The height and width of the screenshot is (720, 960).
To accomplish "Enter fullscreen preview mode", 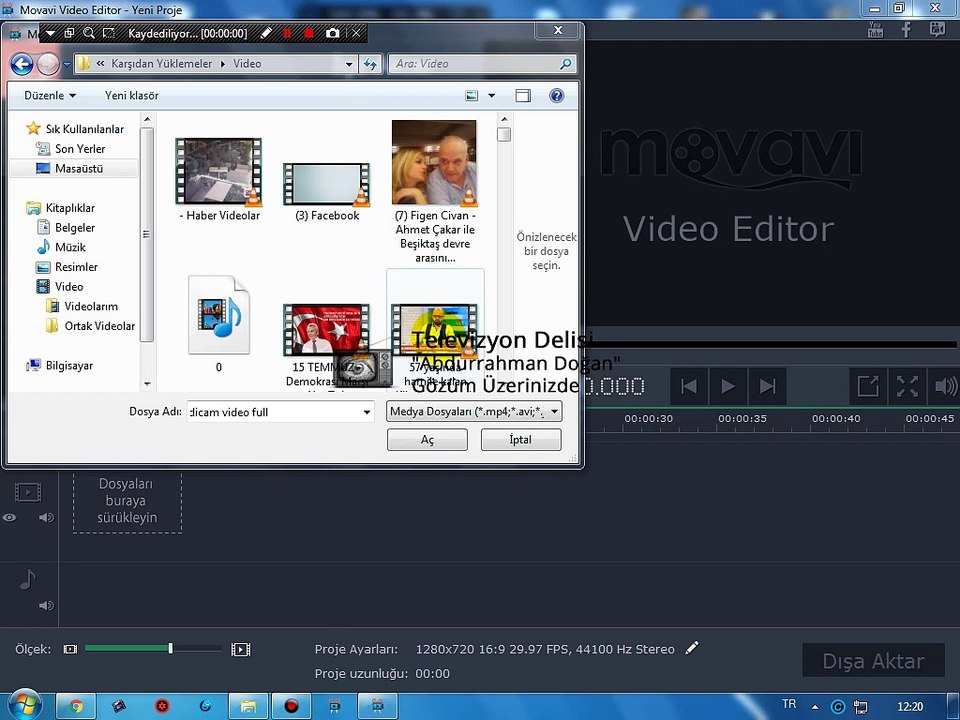I will click(907, 386).
